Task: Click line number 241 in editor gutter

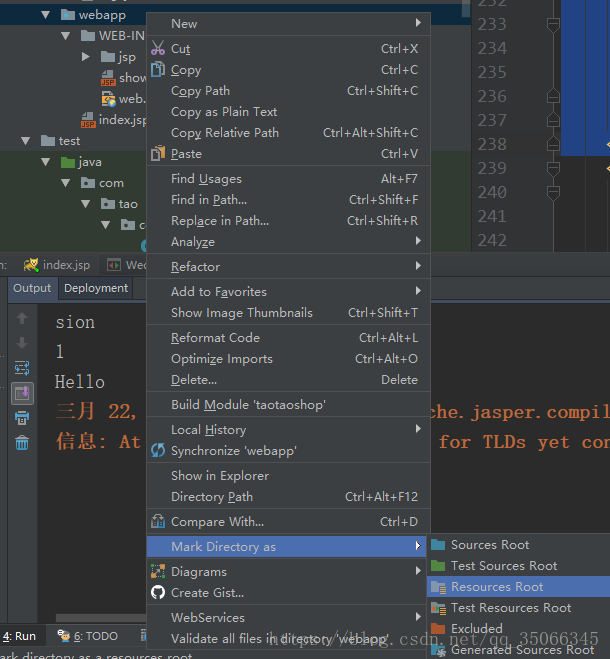Action: [x=492, y=216]
